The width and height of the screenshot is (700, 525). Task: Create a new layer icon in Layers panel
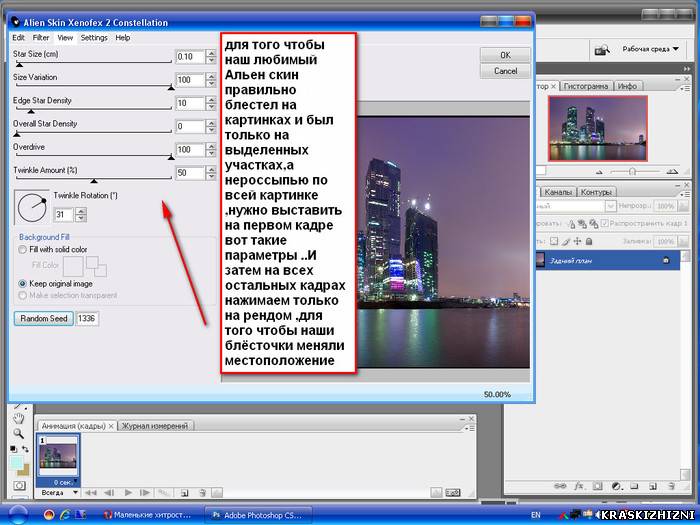coord(652,486)
